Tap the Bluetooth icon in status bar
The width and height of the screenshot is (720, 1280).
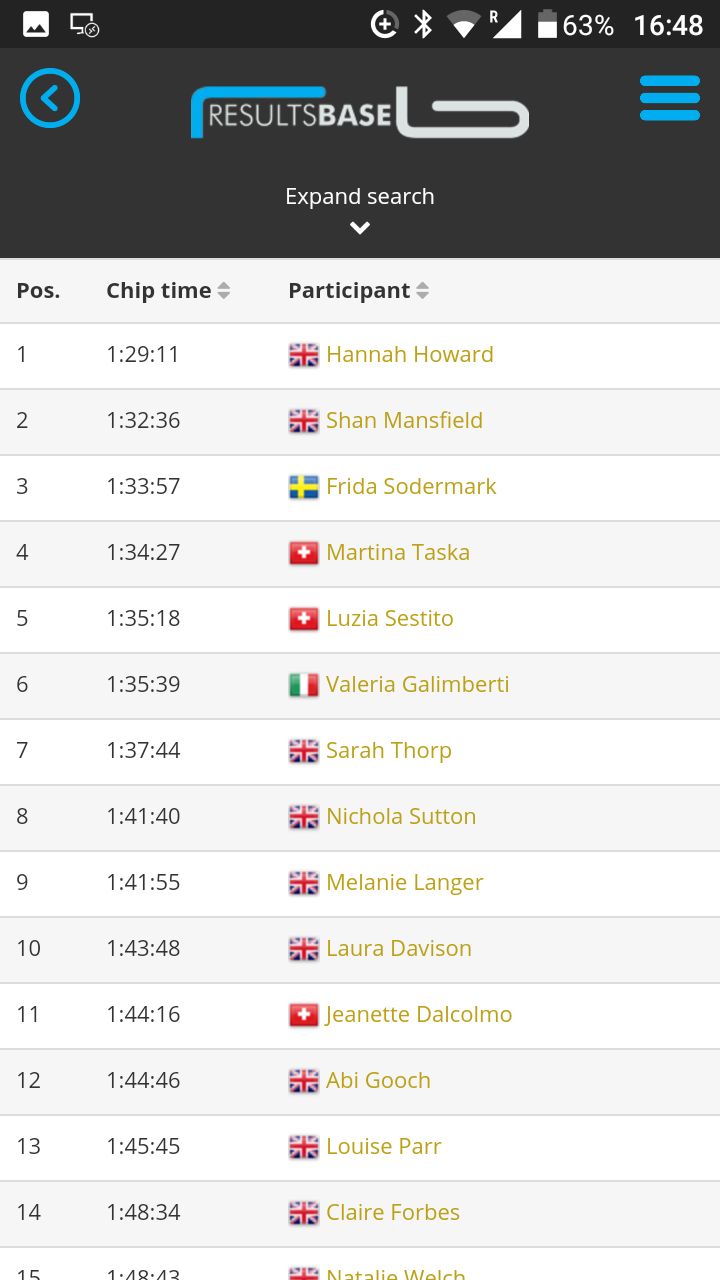(423, 24)
